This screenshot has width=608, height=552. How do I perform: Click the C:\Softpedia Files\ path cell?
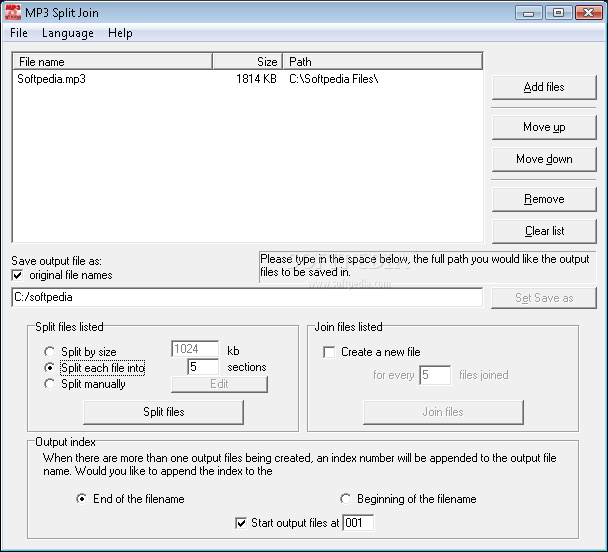click(x=334, y=79)
